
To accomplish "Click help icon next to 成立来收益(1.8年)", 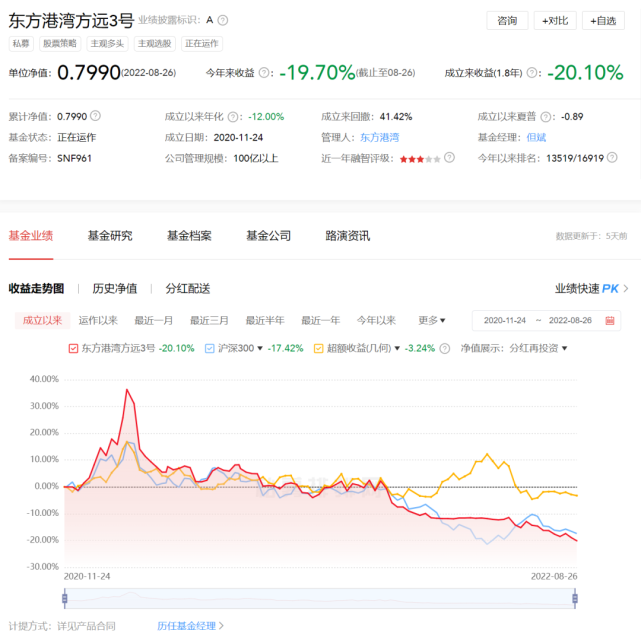I will point(532,73).
